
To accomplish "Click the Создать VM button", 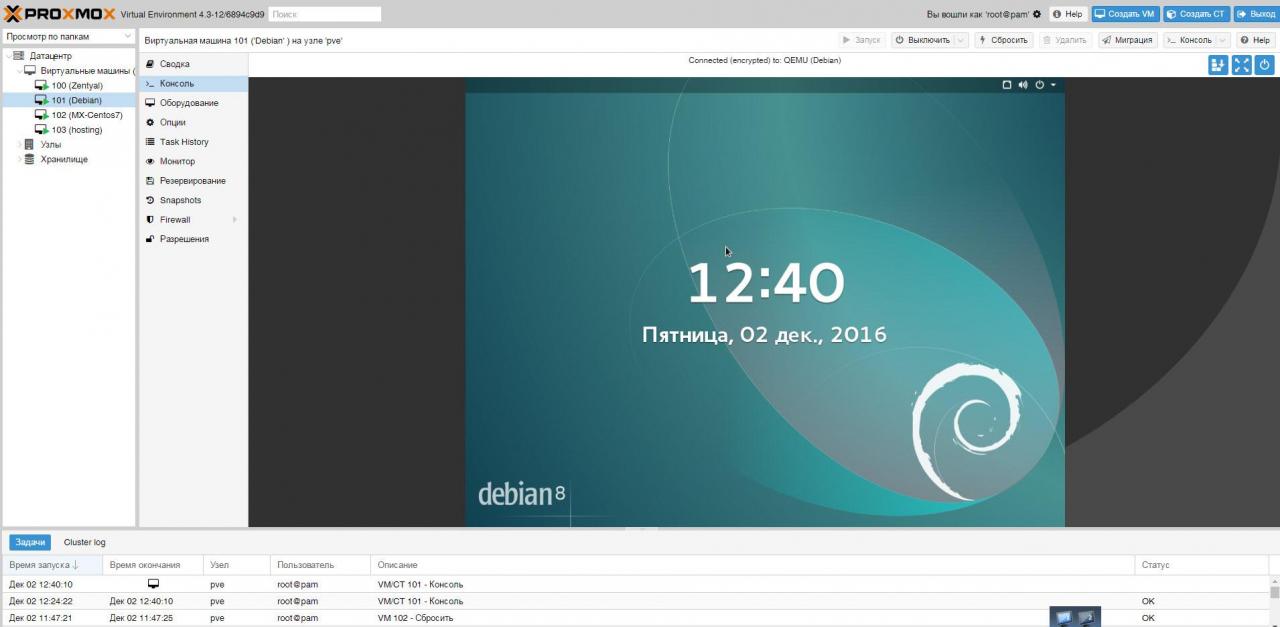I will tap(1125, 14).
